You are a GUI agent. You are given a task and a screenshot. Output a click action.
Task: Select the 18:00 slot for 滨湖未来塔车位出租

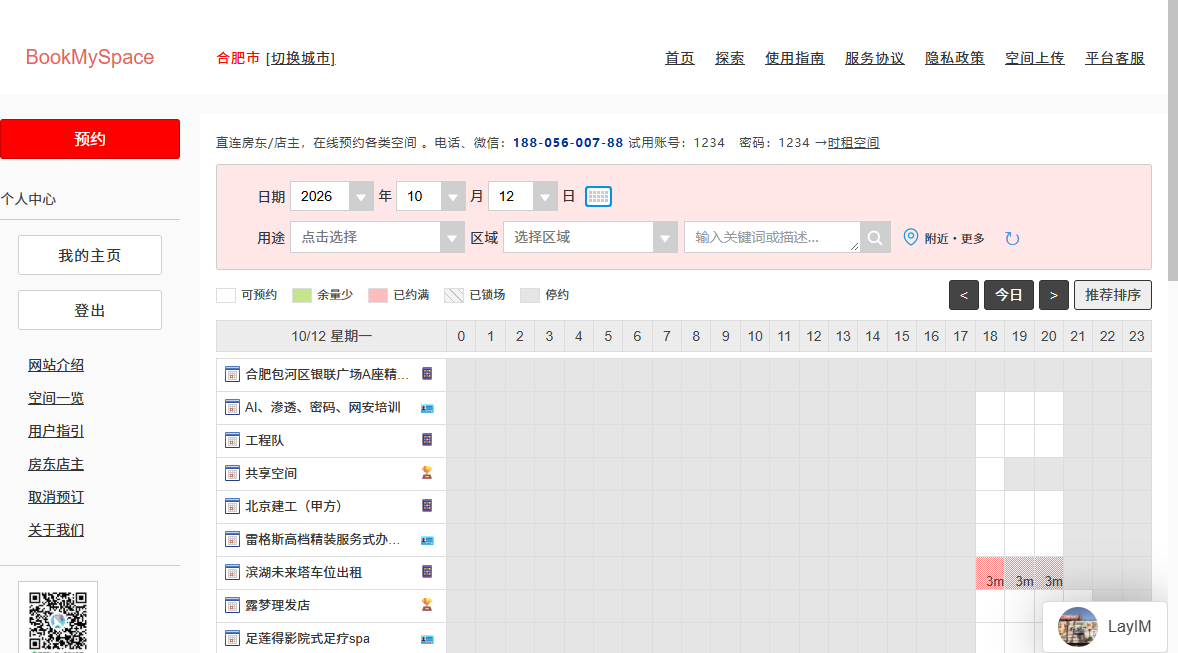click(x=990, y=573)
